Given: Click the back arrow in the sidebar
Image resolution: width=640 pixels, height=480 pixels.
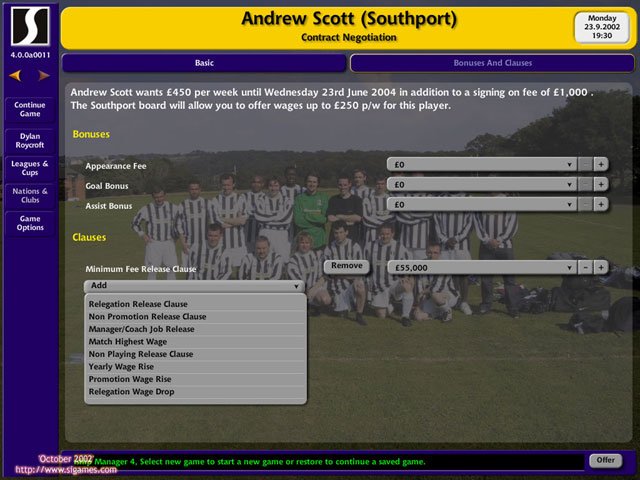Looking at the screenshot, I should coord(15,76).
